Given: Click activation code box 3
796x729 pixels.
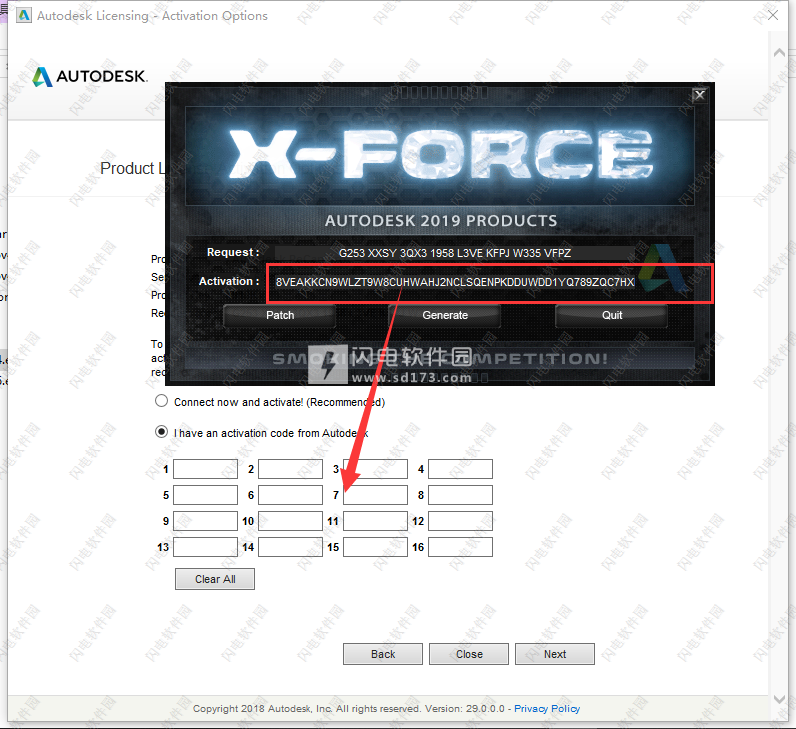Looking at the screenshot, I should pyautogui.click(x=375, y=469).
